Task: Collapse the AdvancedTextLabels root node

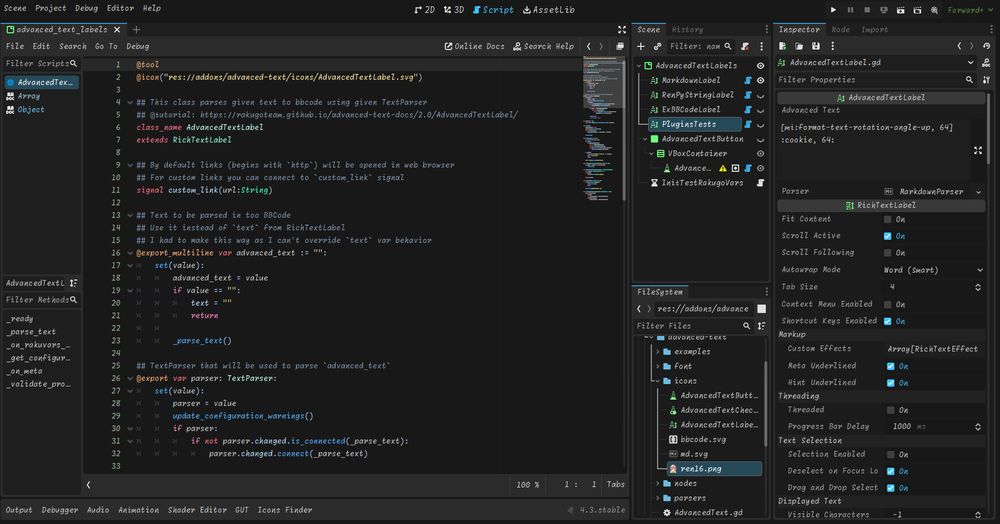Action: pyautogui.click(x=639, y=66)
